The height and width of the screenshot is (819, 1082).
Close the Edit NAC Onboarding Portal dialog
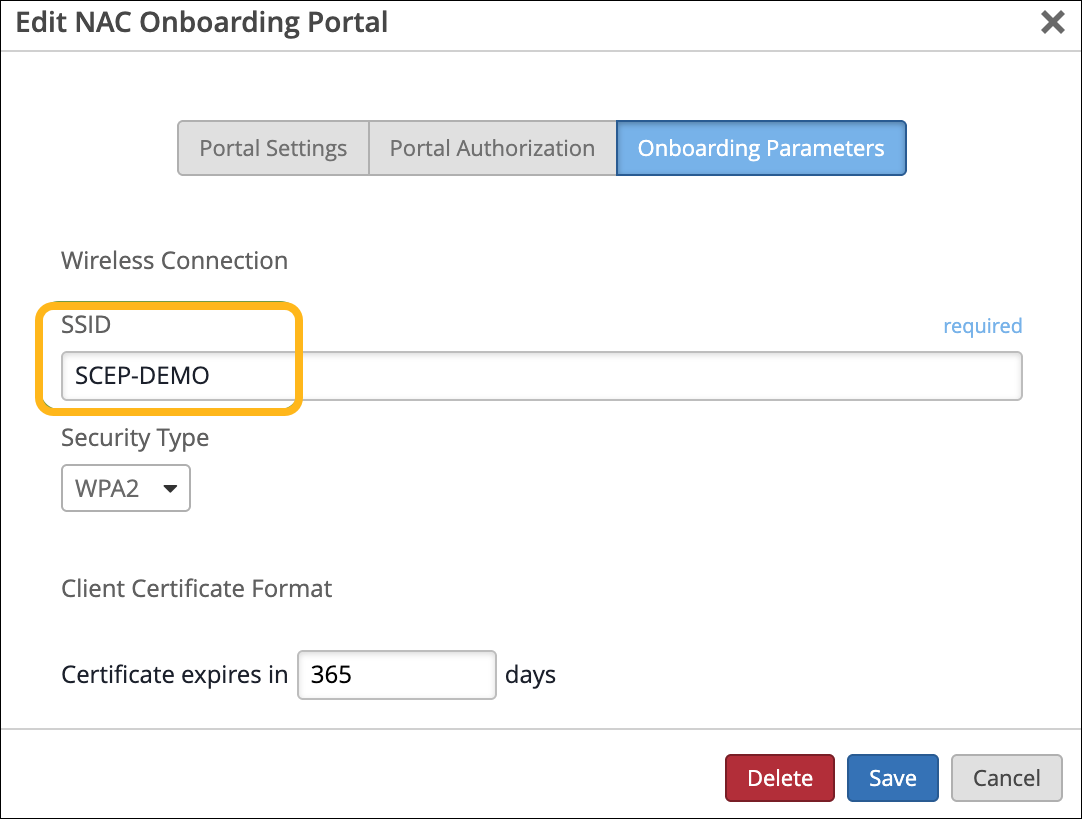point(1052,23)
